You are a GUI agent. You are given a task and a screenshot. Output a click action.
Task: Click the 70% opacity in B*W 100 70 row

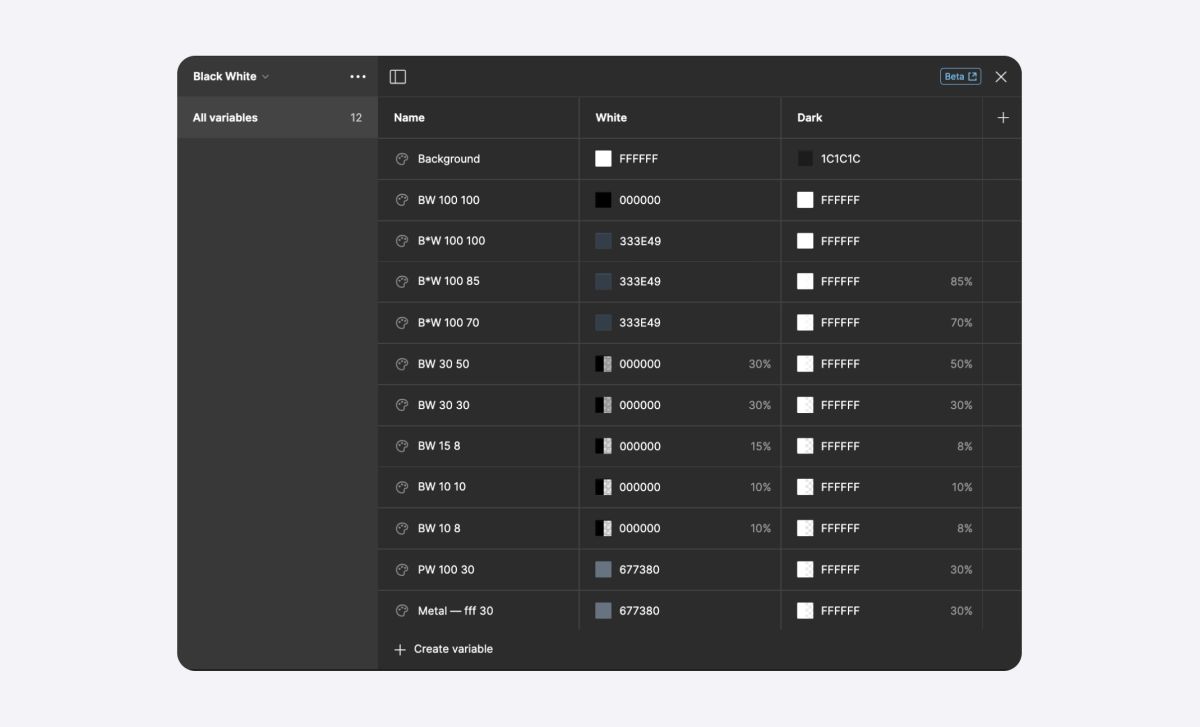point(961,323)
